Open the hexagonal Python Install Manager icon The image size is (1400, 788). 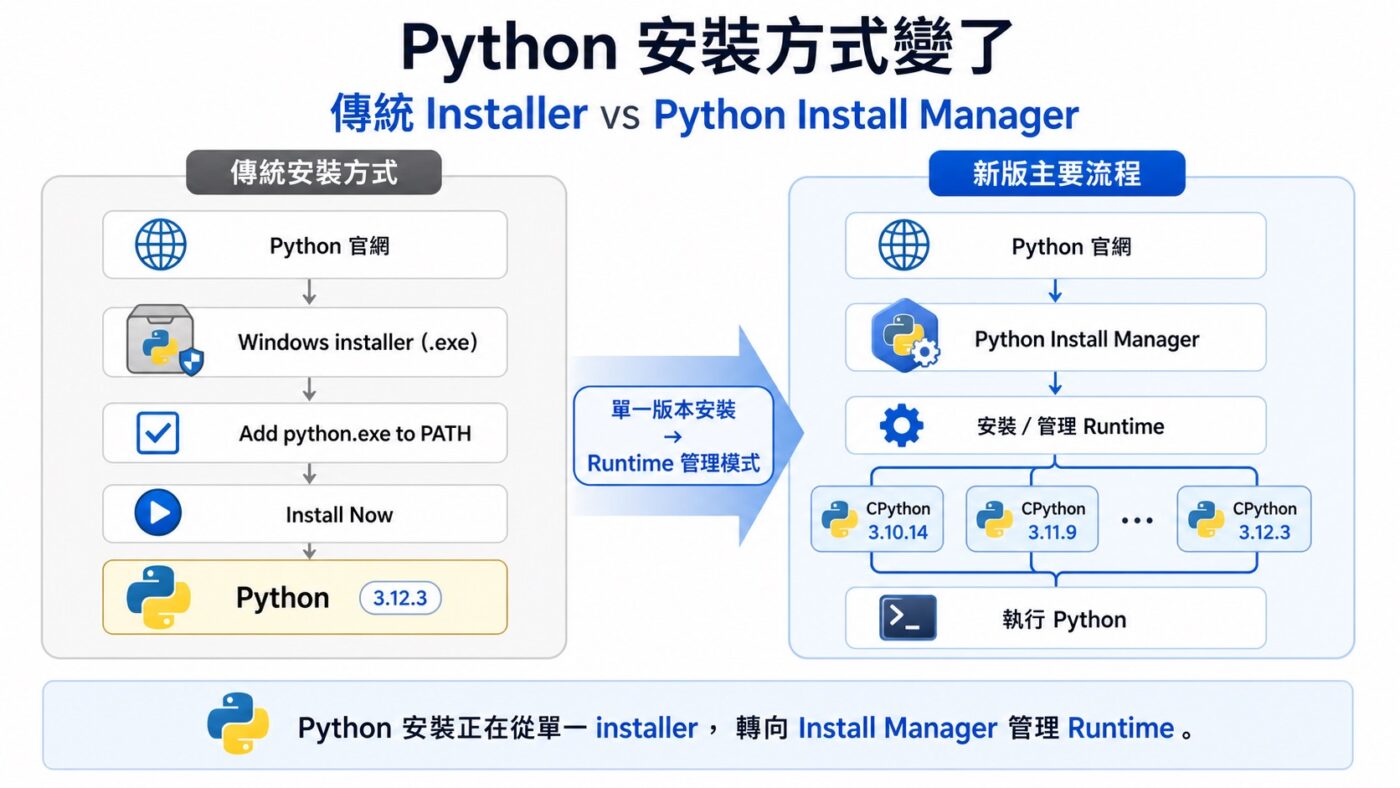tap(904, 335)
